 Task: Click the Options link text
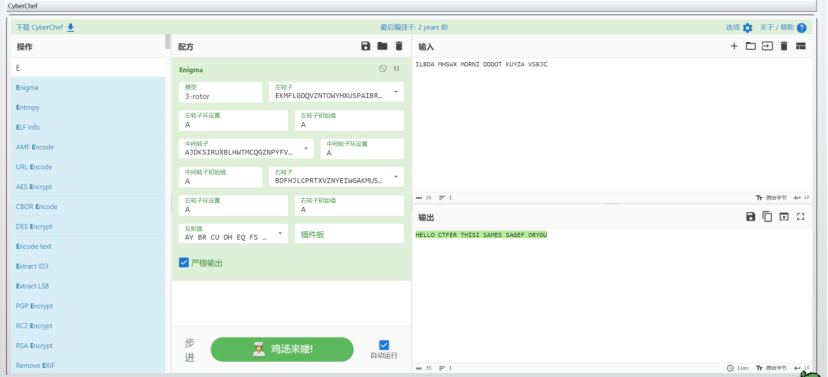click(x=733, y=27)
